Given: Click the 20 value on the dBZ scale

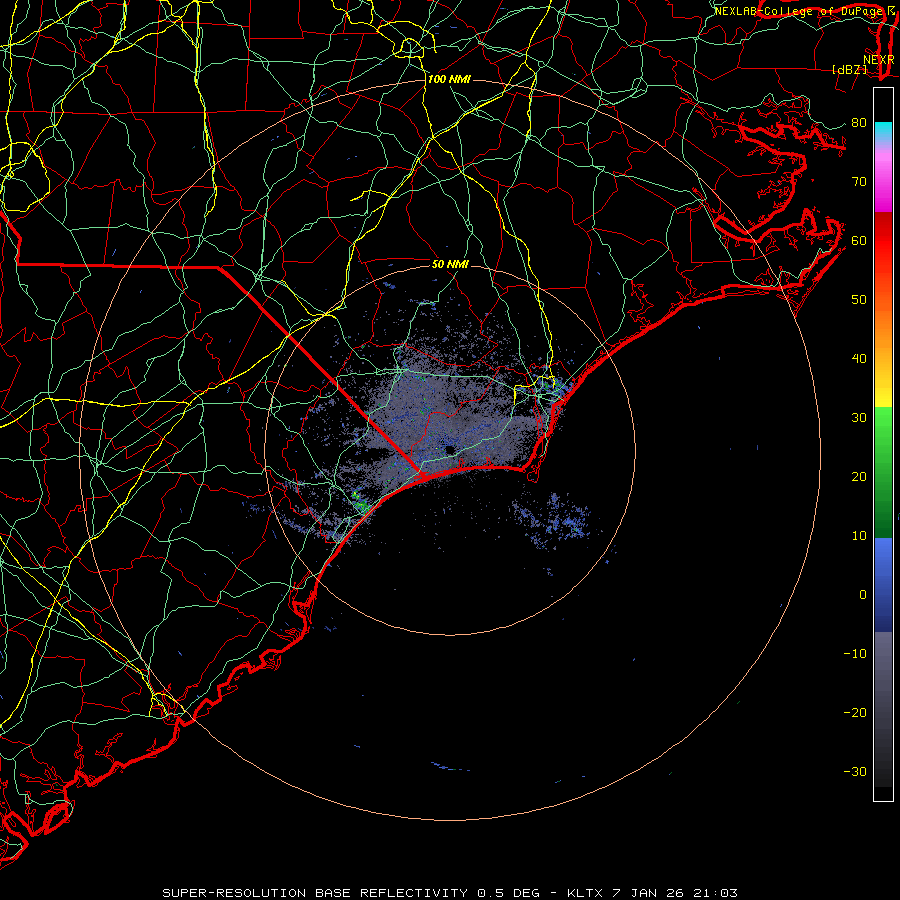Looking at the screenshot, I should [x=859, y=476].
